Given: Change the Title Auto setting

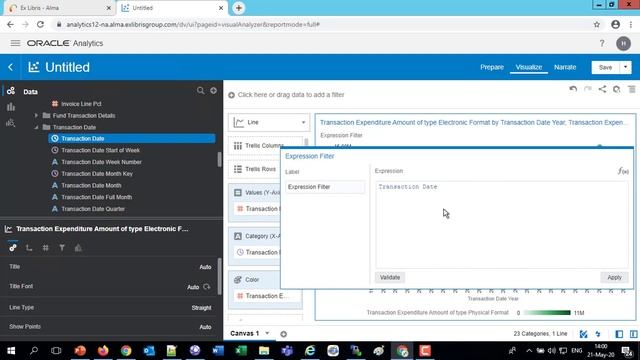Looking at the screenshot, I should 205,267.
